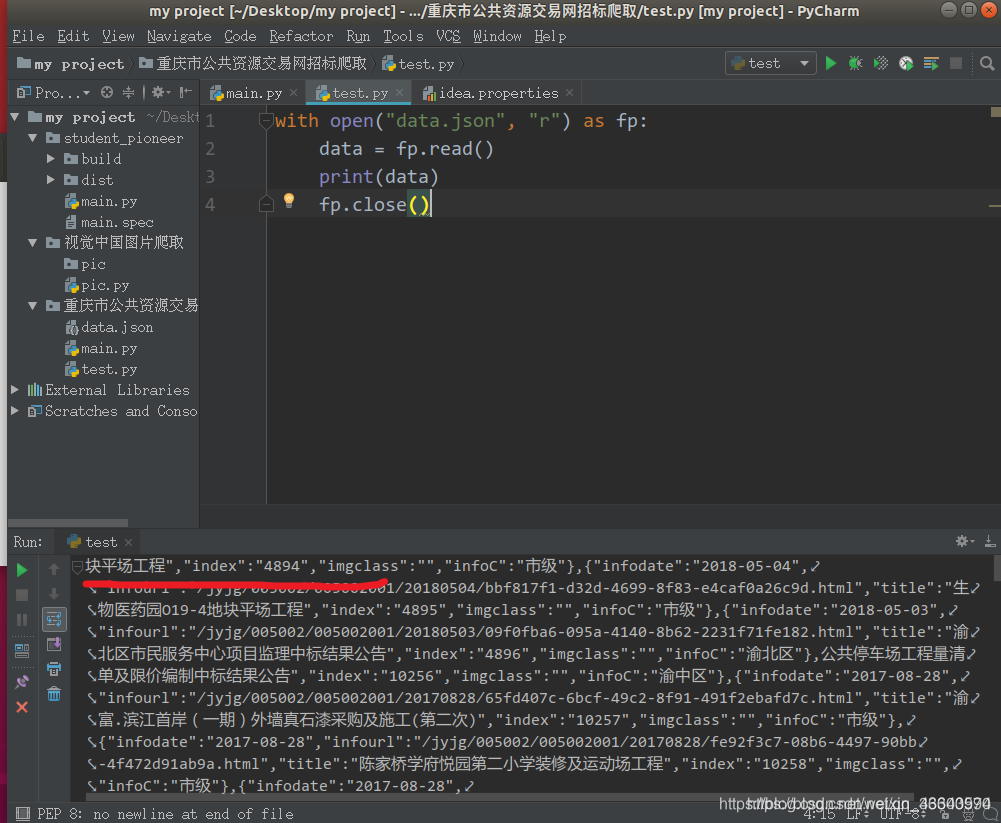The height and width of the screenshot is (823, 1001).
Task: Open the Tools menu
Action: tap(403, 36)
